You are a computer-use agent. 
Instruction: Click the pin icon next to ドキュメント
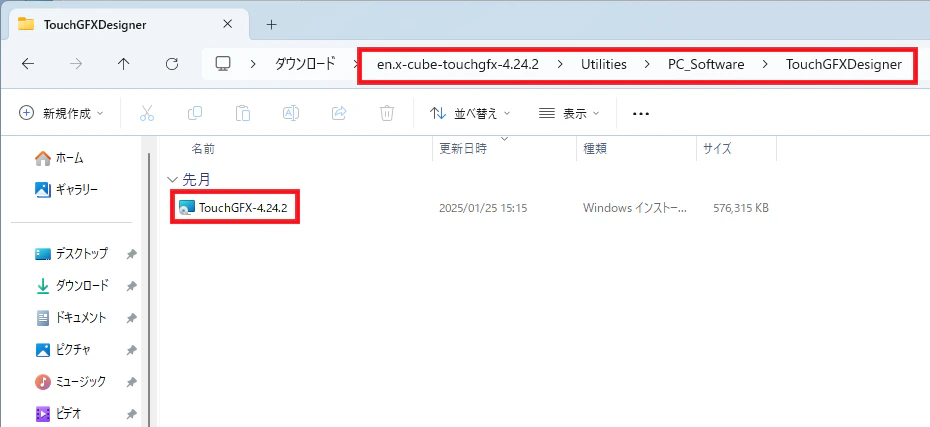pyautogui.click(x=132, y=318)
